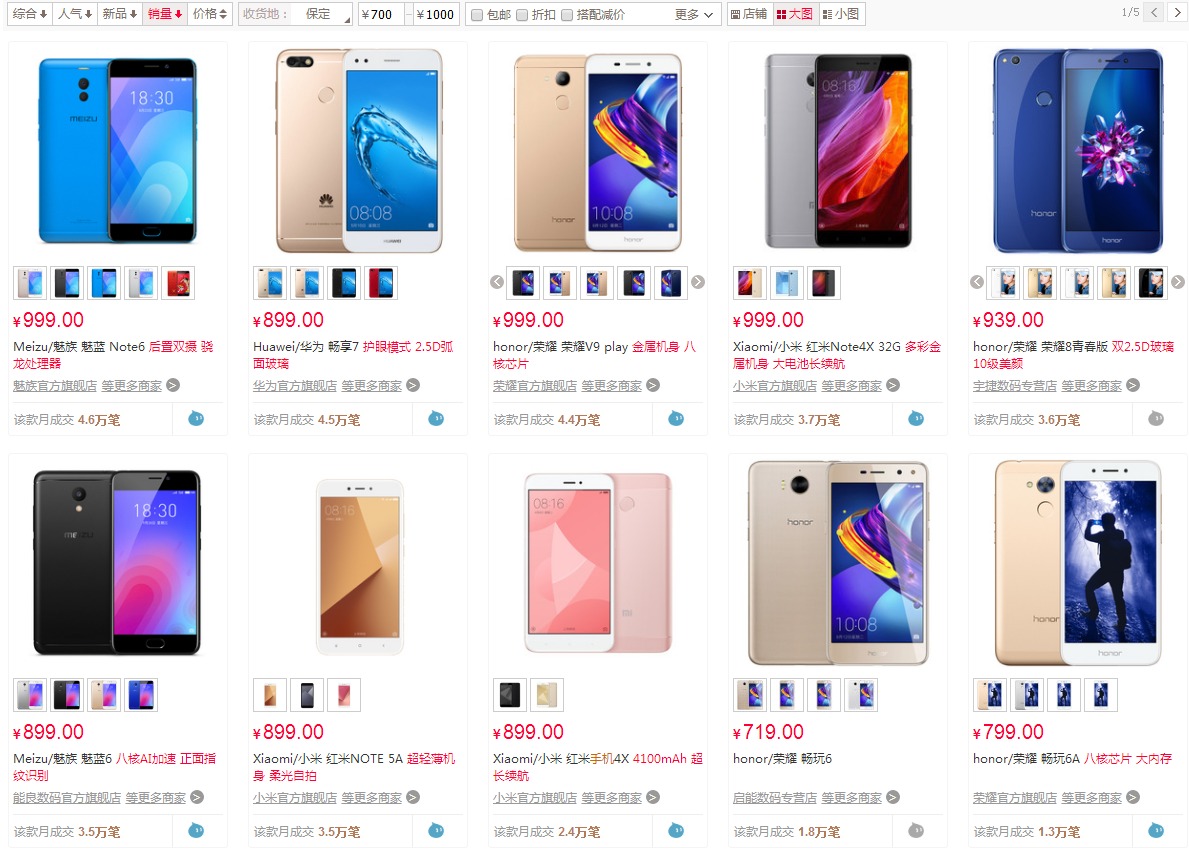Show next color thumbnails for 荣耀V9 play
The image size is (1189, 852).
coord(698,282)
